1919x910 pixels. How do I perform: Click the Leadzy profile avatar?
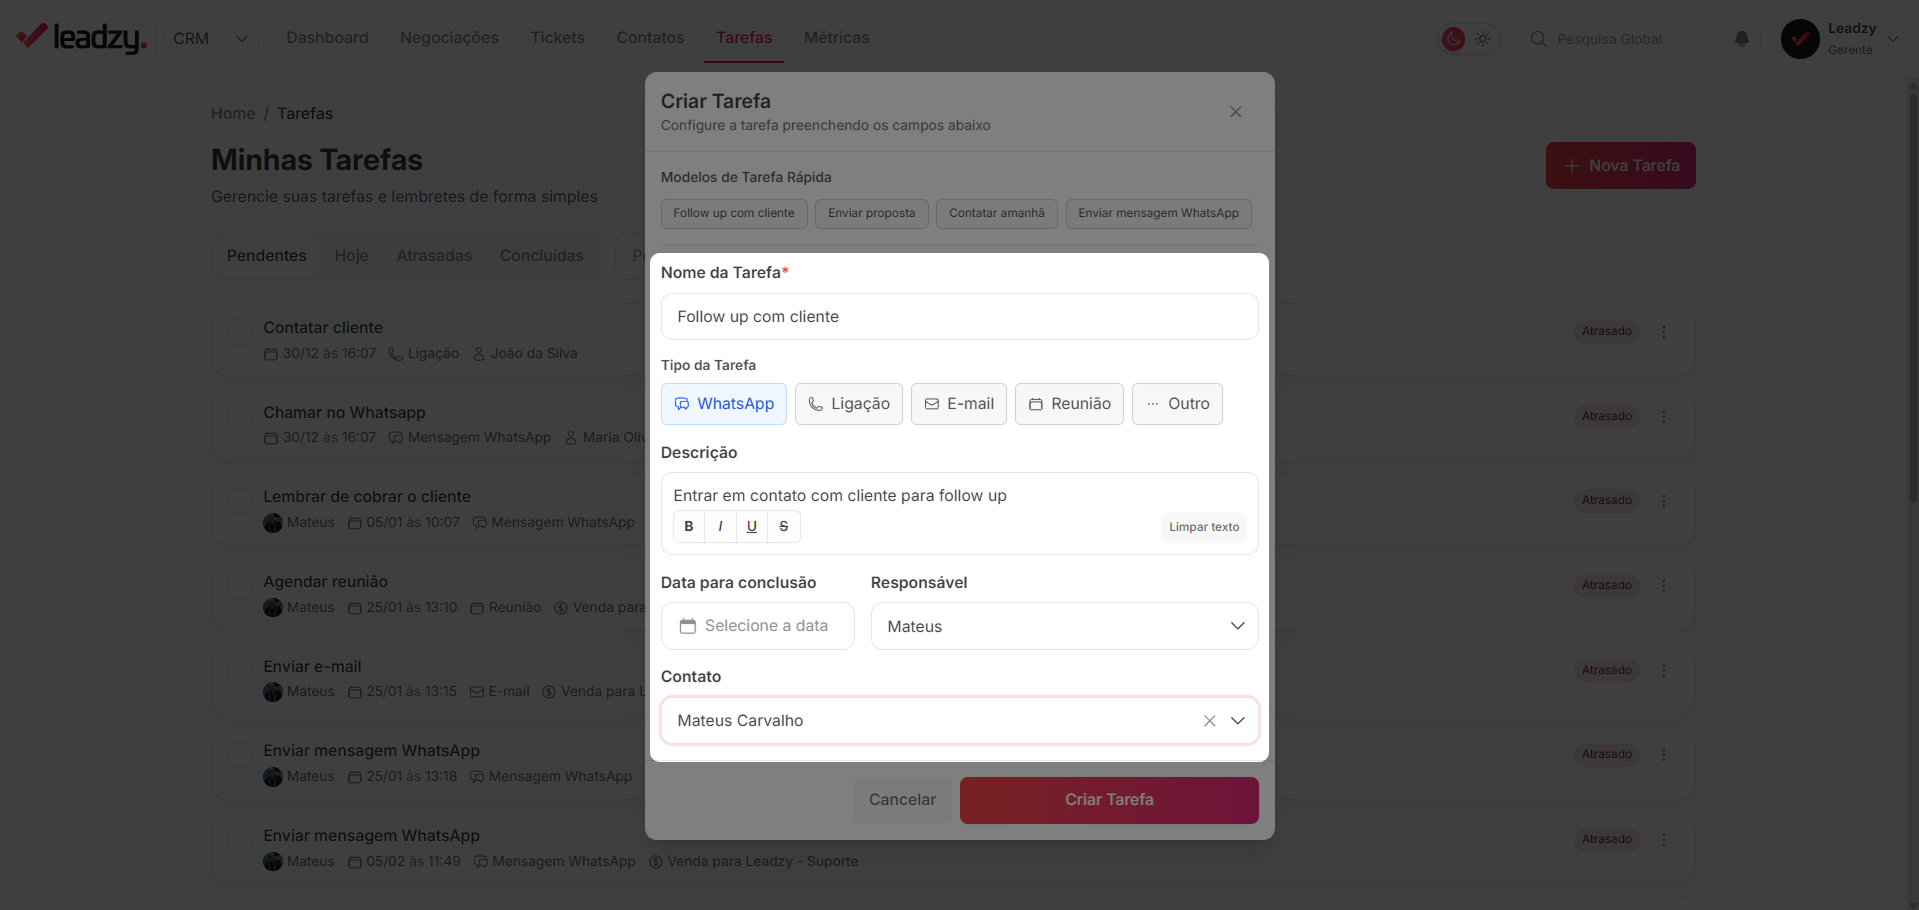[x=1800, y=39]
